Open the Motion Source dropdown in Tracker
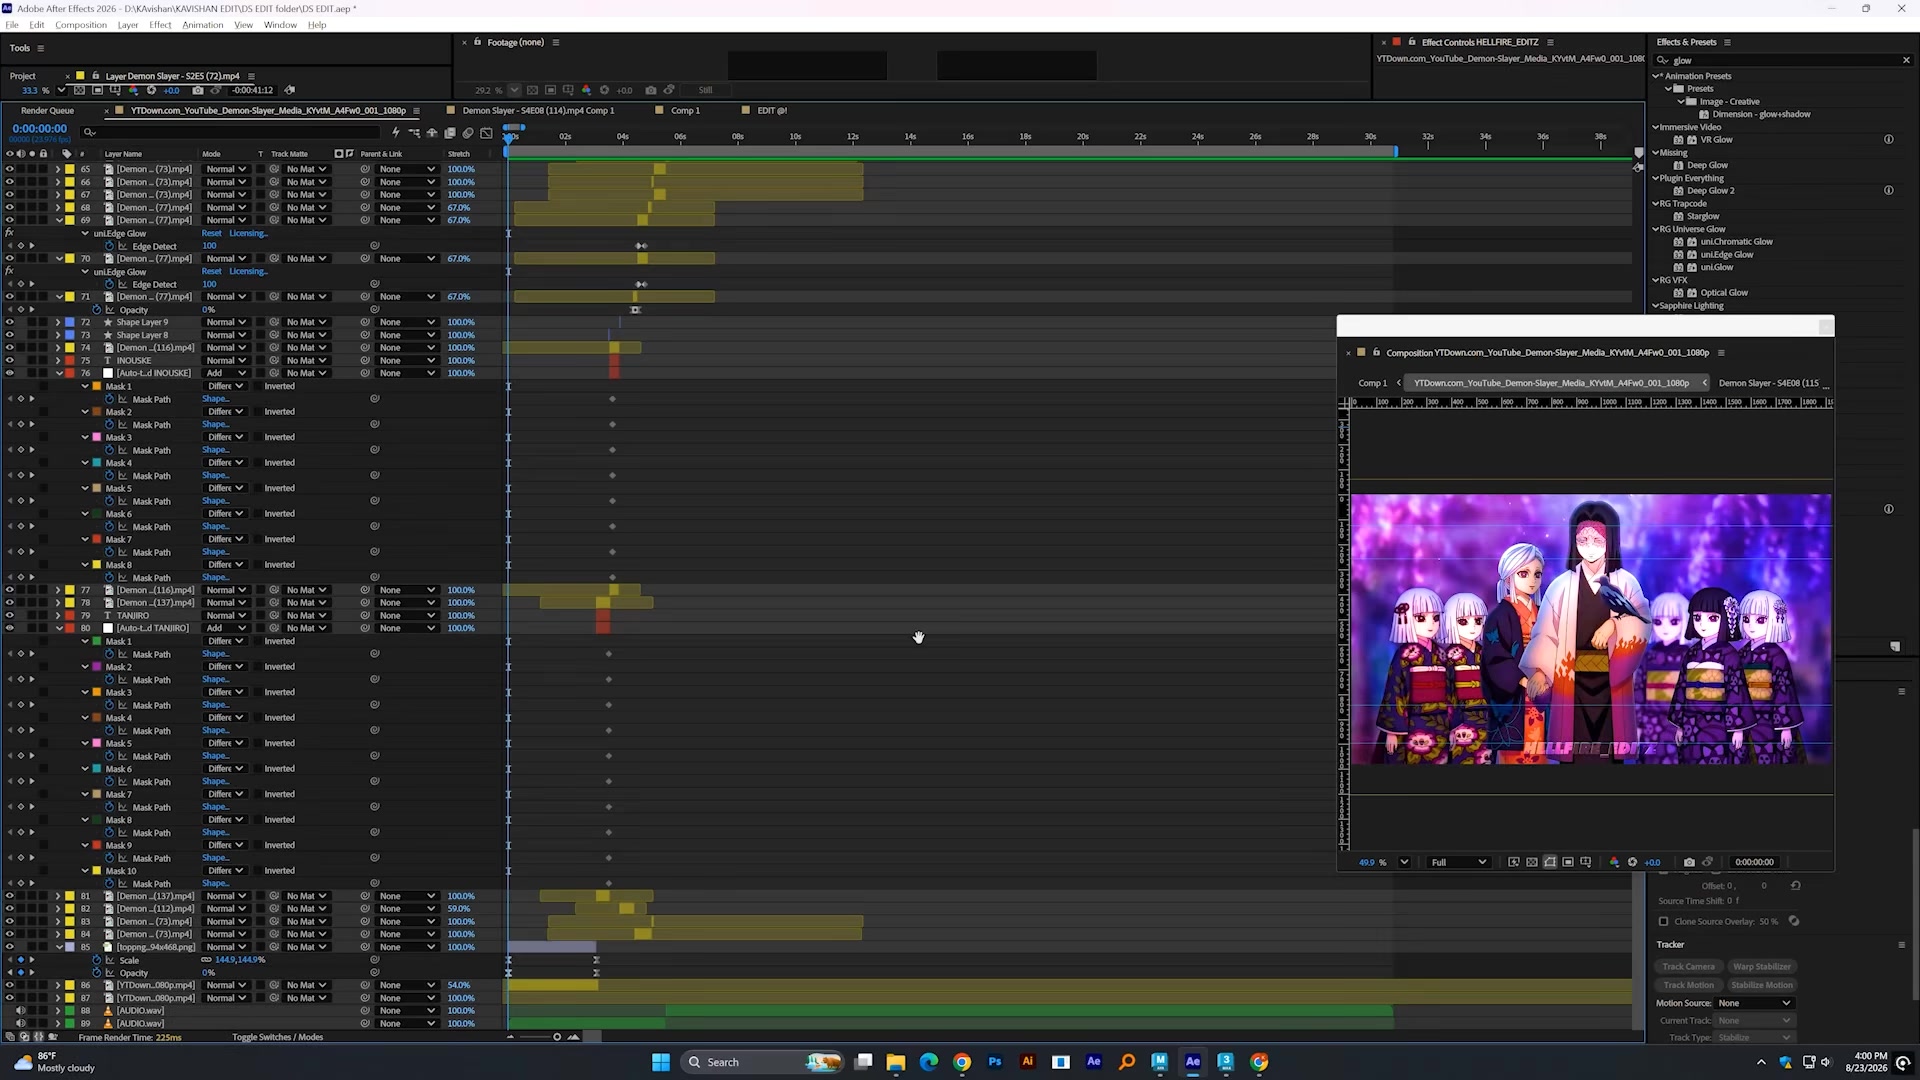This screenshot has height=1080, width=1920. click(1754, 1003)
